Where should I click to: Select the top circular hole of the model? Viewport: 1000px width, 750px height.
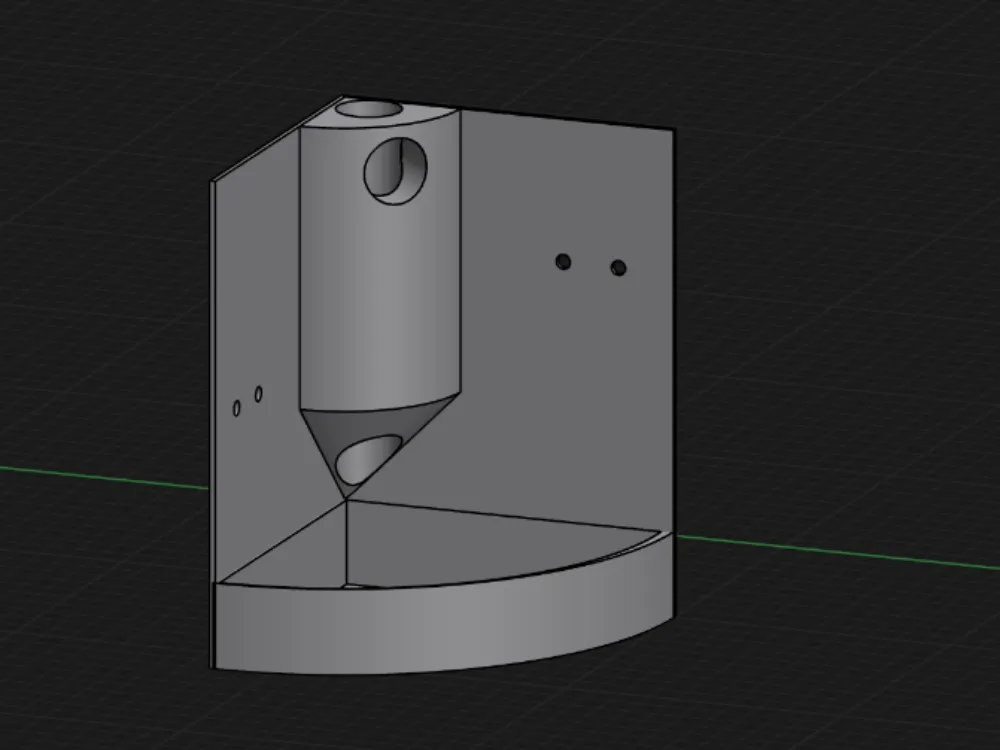pyautogui.click(x=371, y=110)
